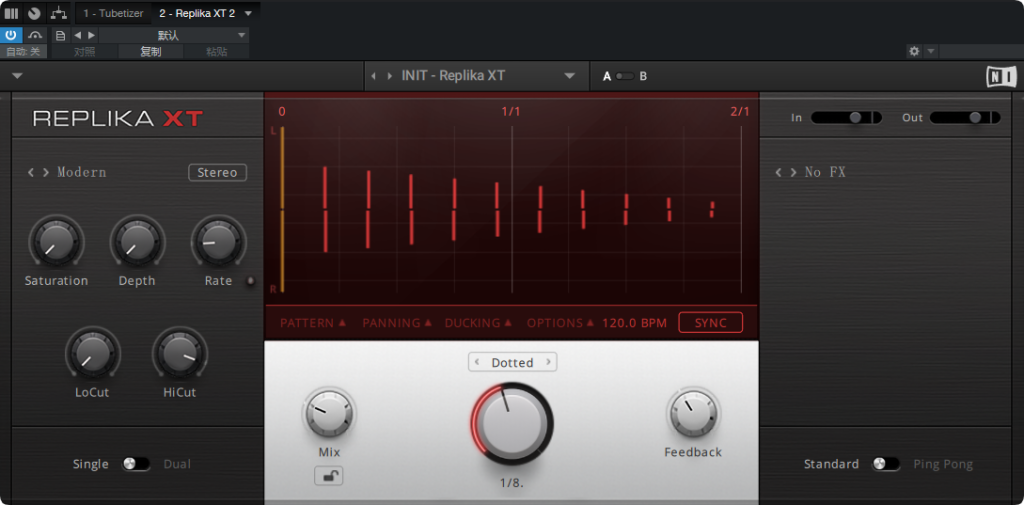Click the Saturation knob
This screenshot has height=505, width=1024.
coord(56,242)
